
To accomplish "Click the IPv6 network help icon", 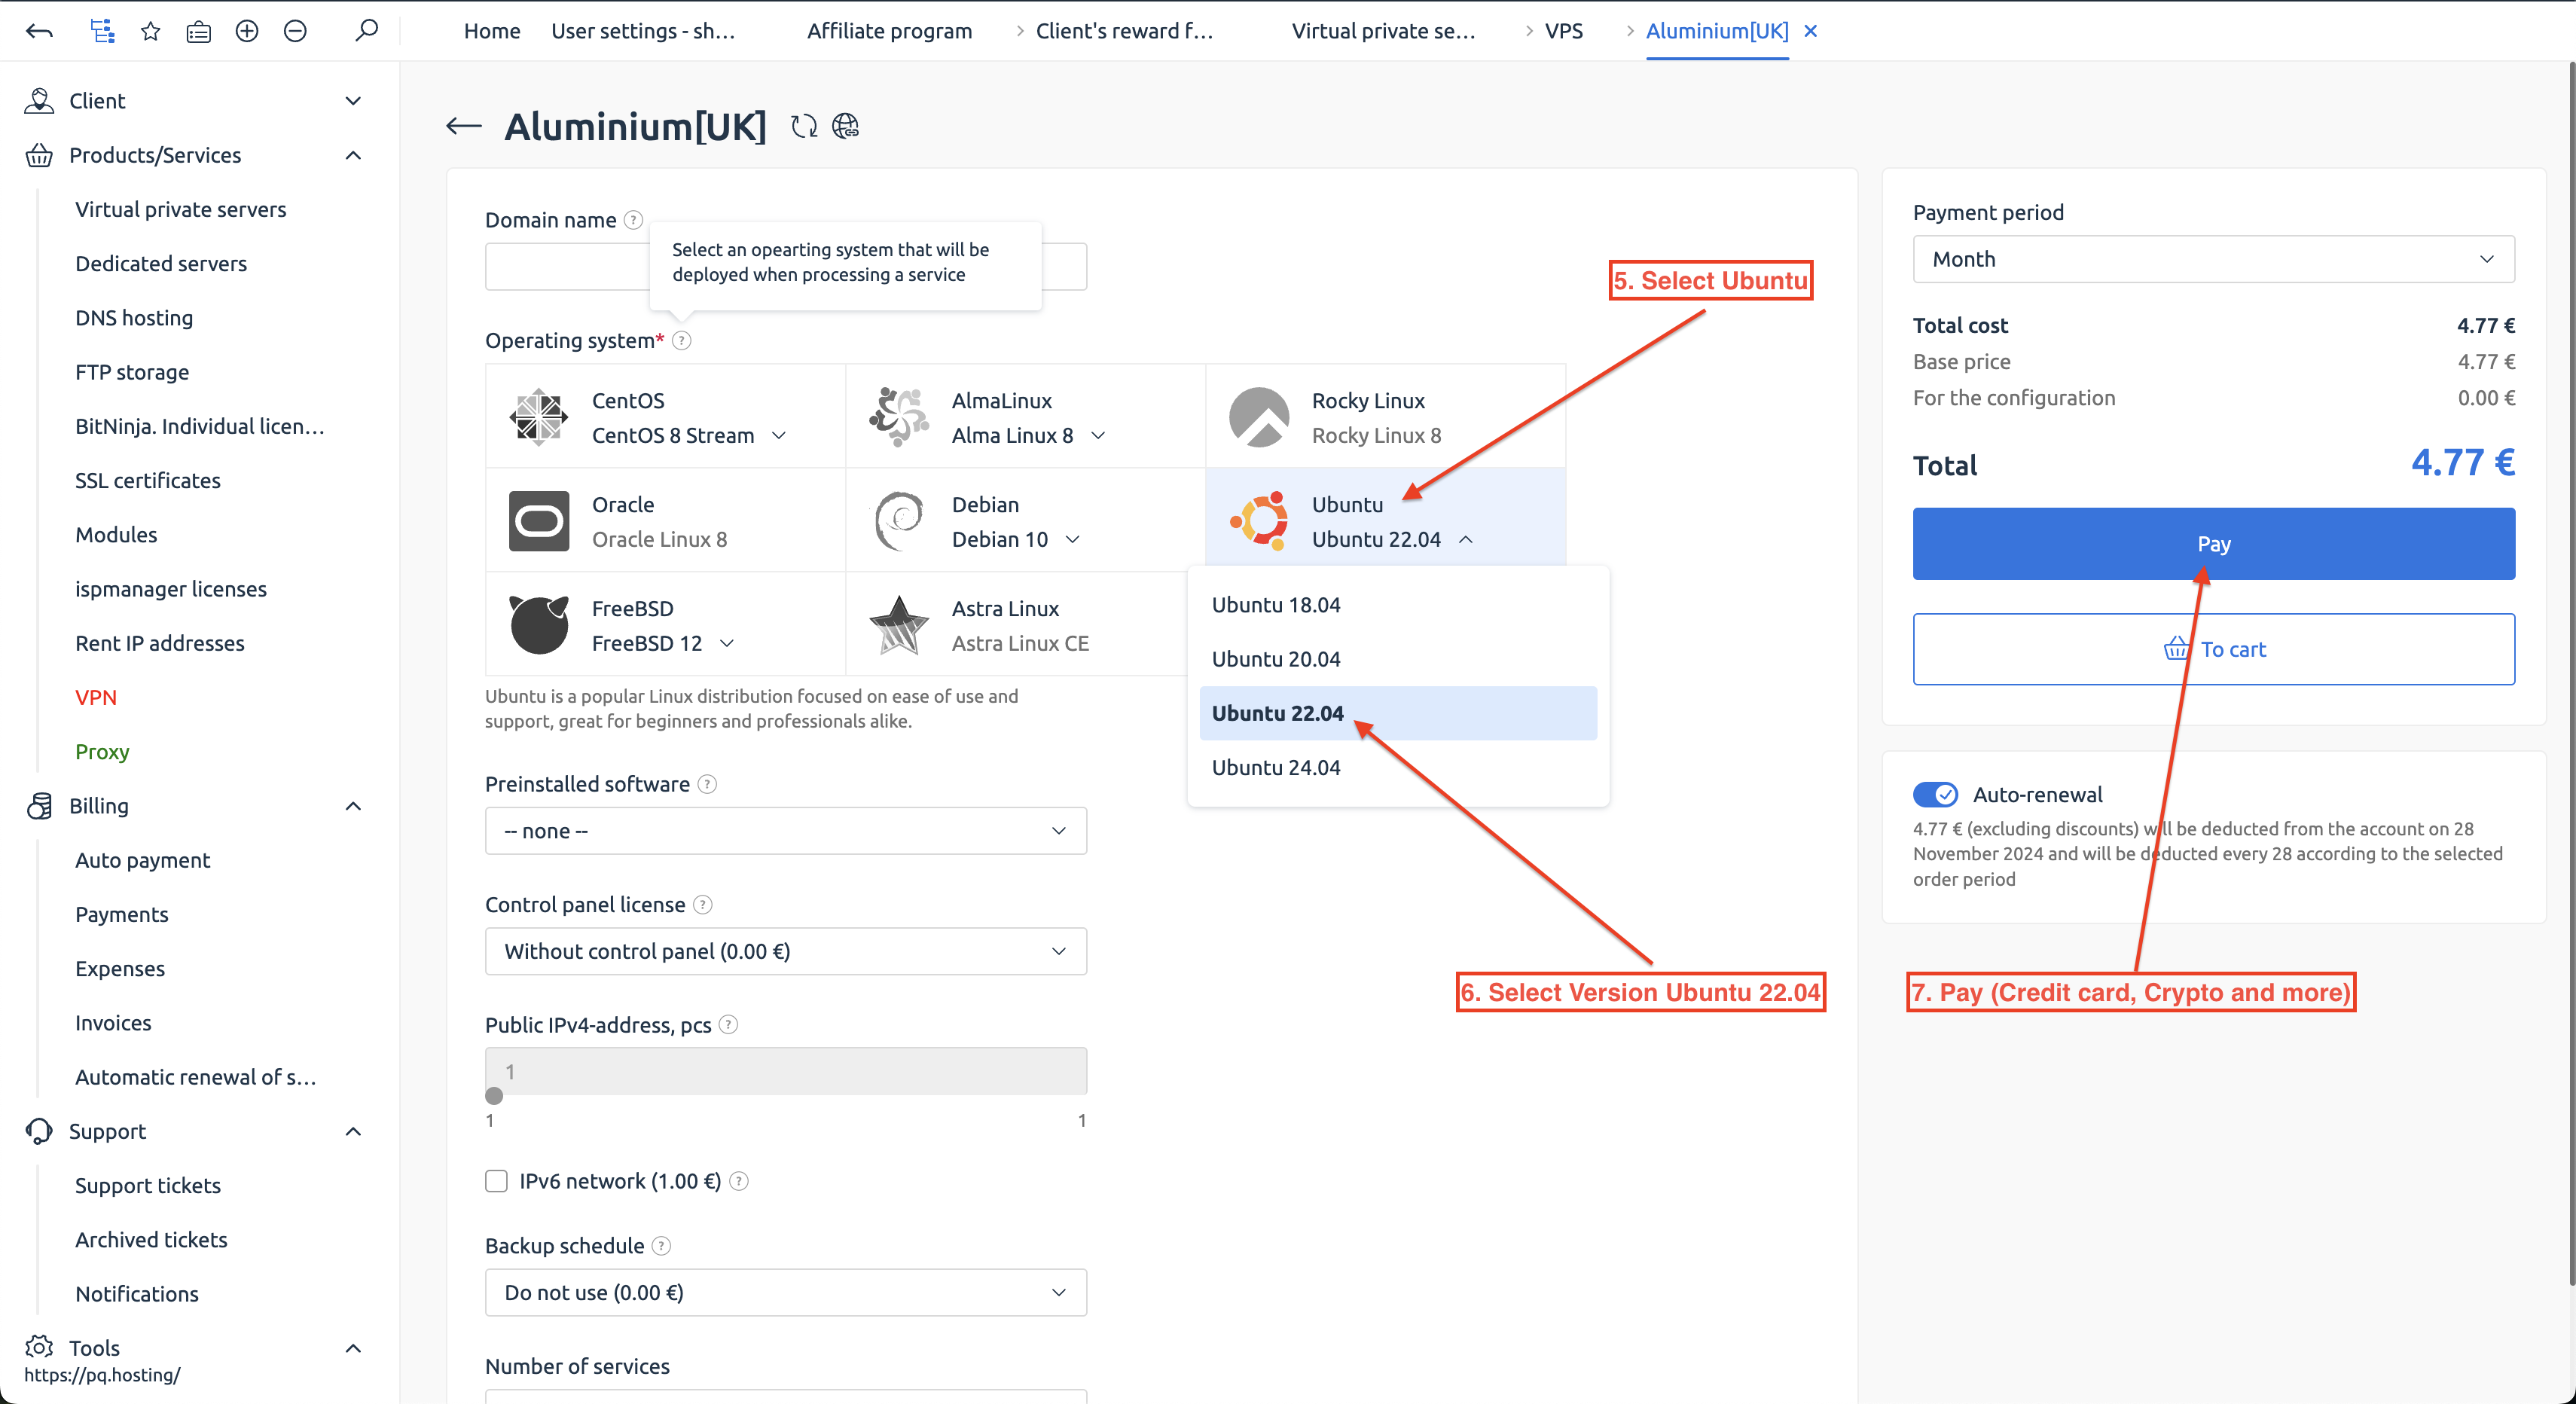I will tap(739, 1181).
